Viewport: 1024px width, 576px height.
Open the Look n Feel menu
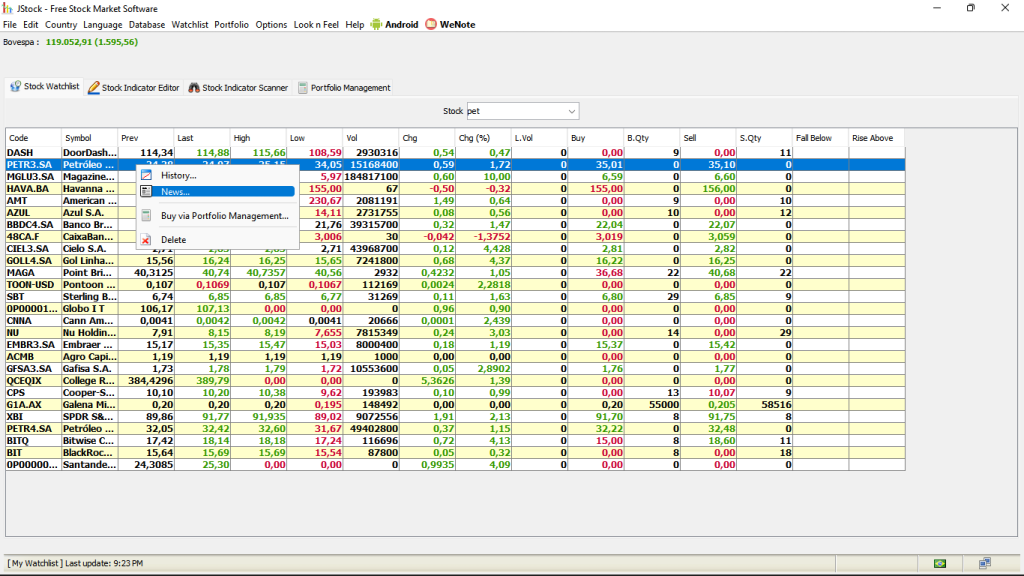(x=315, y=24)
